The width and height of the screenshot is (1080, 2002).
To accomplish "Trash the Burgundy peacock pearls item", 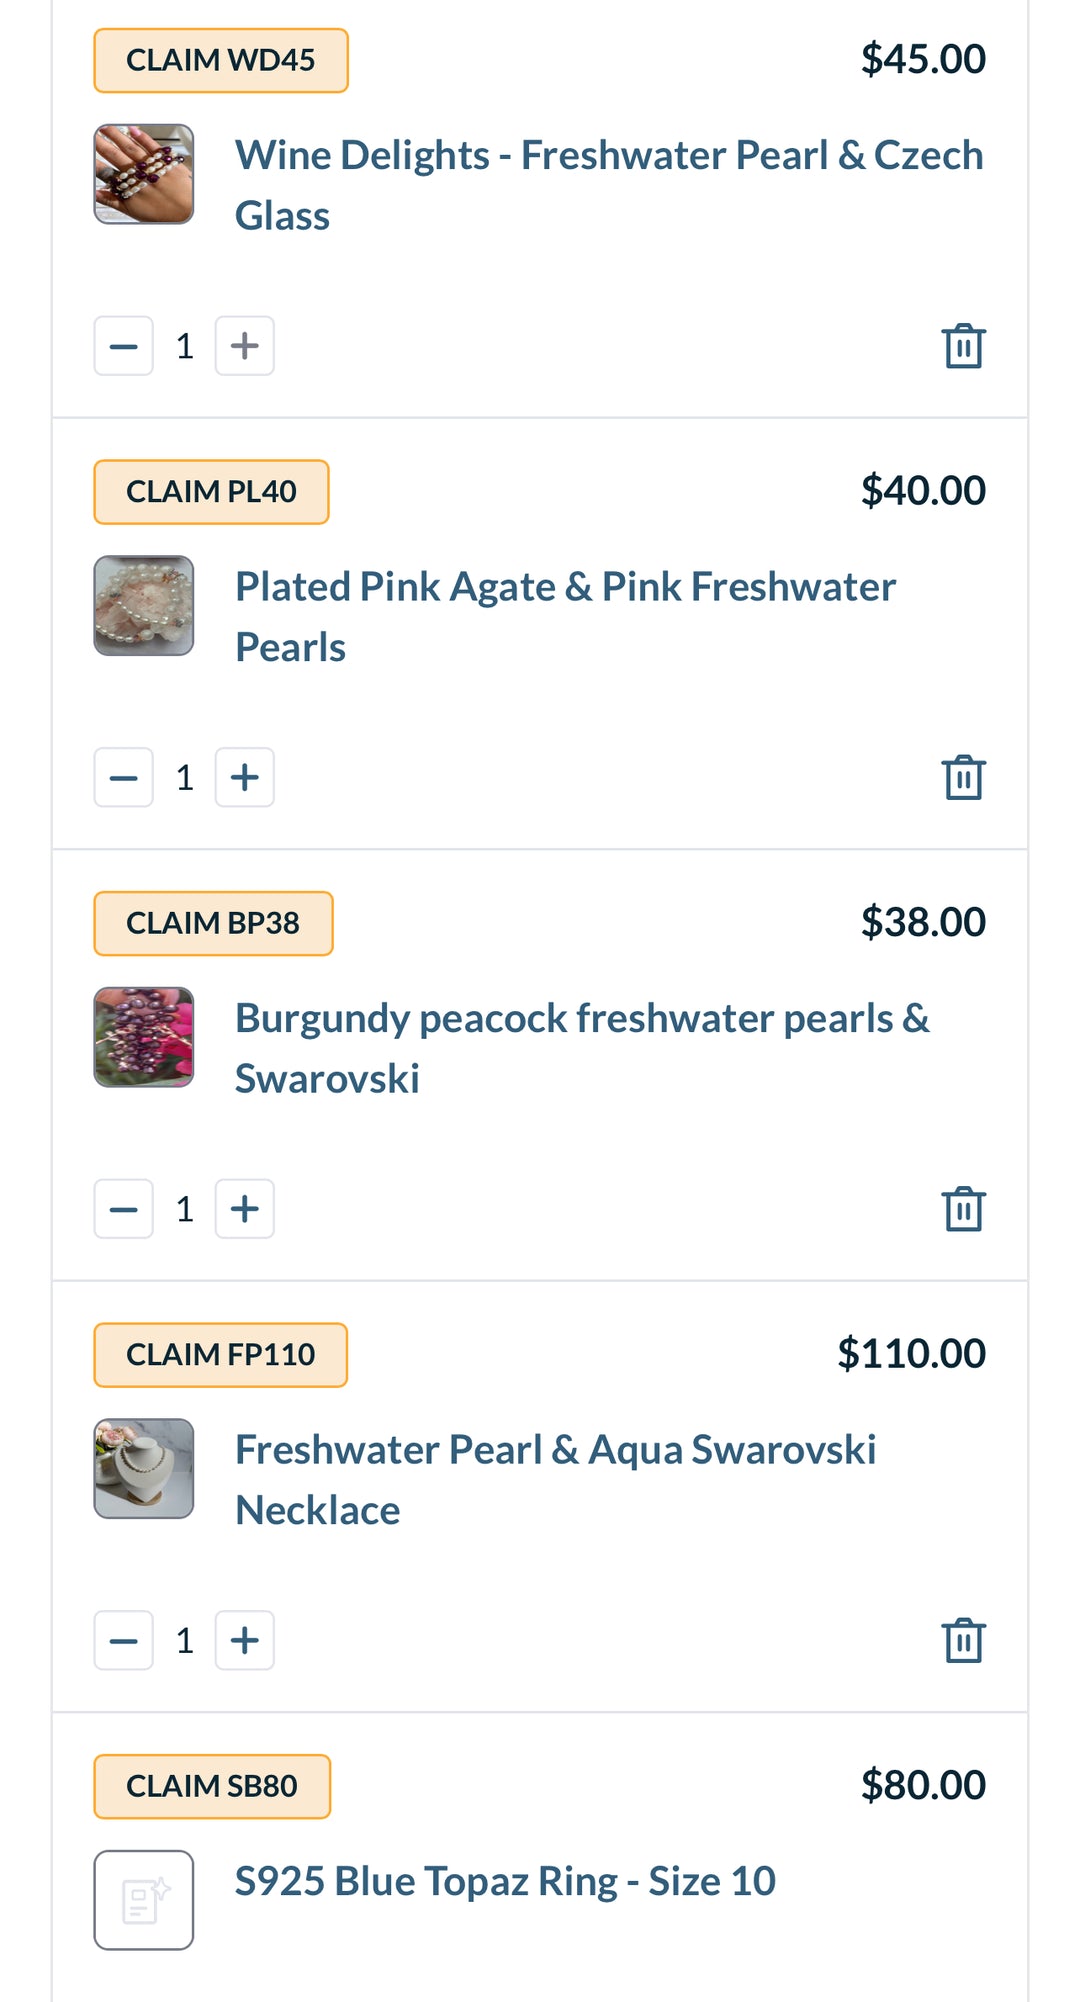I will [963, 1209].
